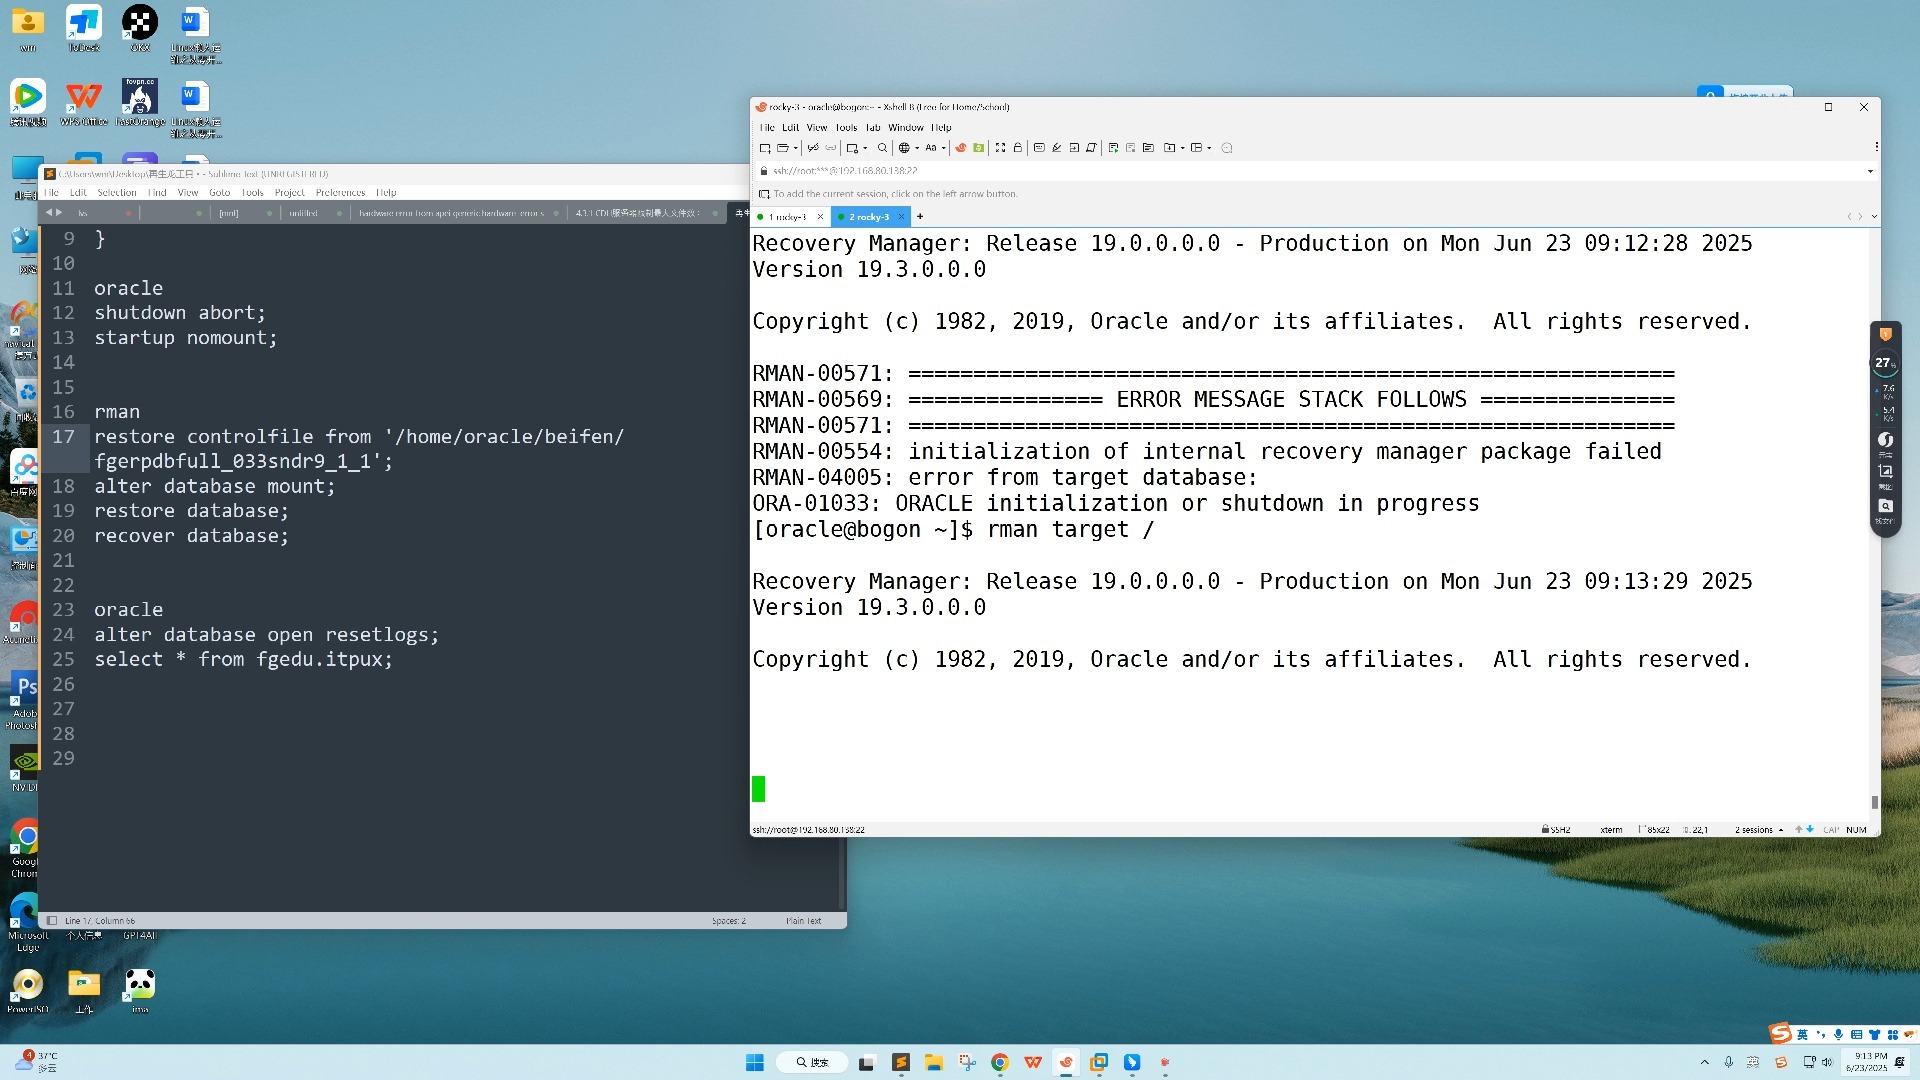Click the Aa font icon in Xshell toolbar
This screenshot has height=1080, width=1920.
931,148
